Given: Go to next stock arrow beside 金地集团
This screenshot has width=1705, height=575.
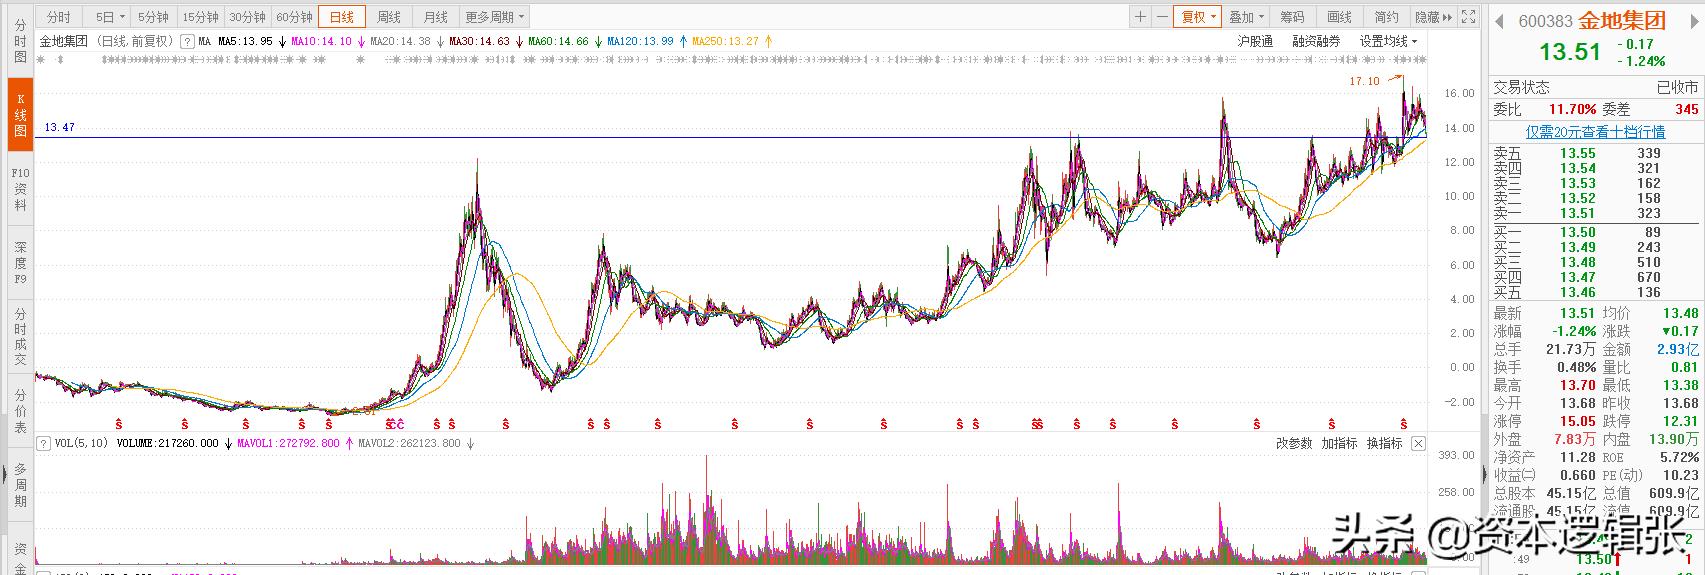Looking at the screenshot, I should (1695, 21).
